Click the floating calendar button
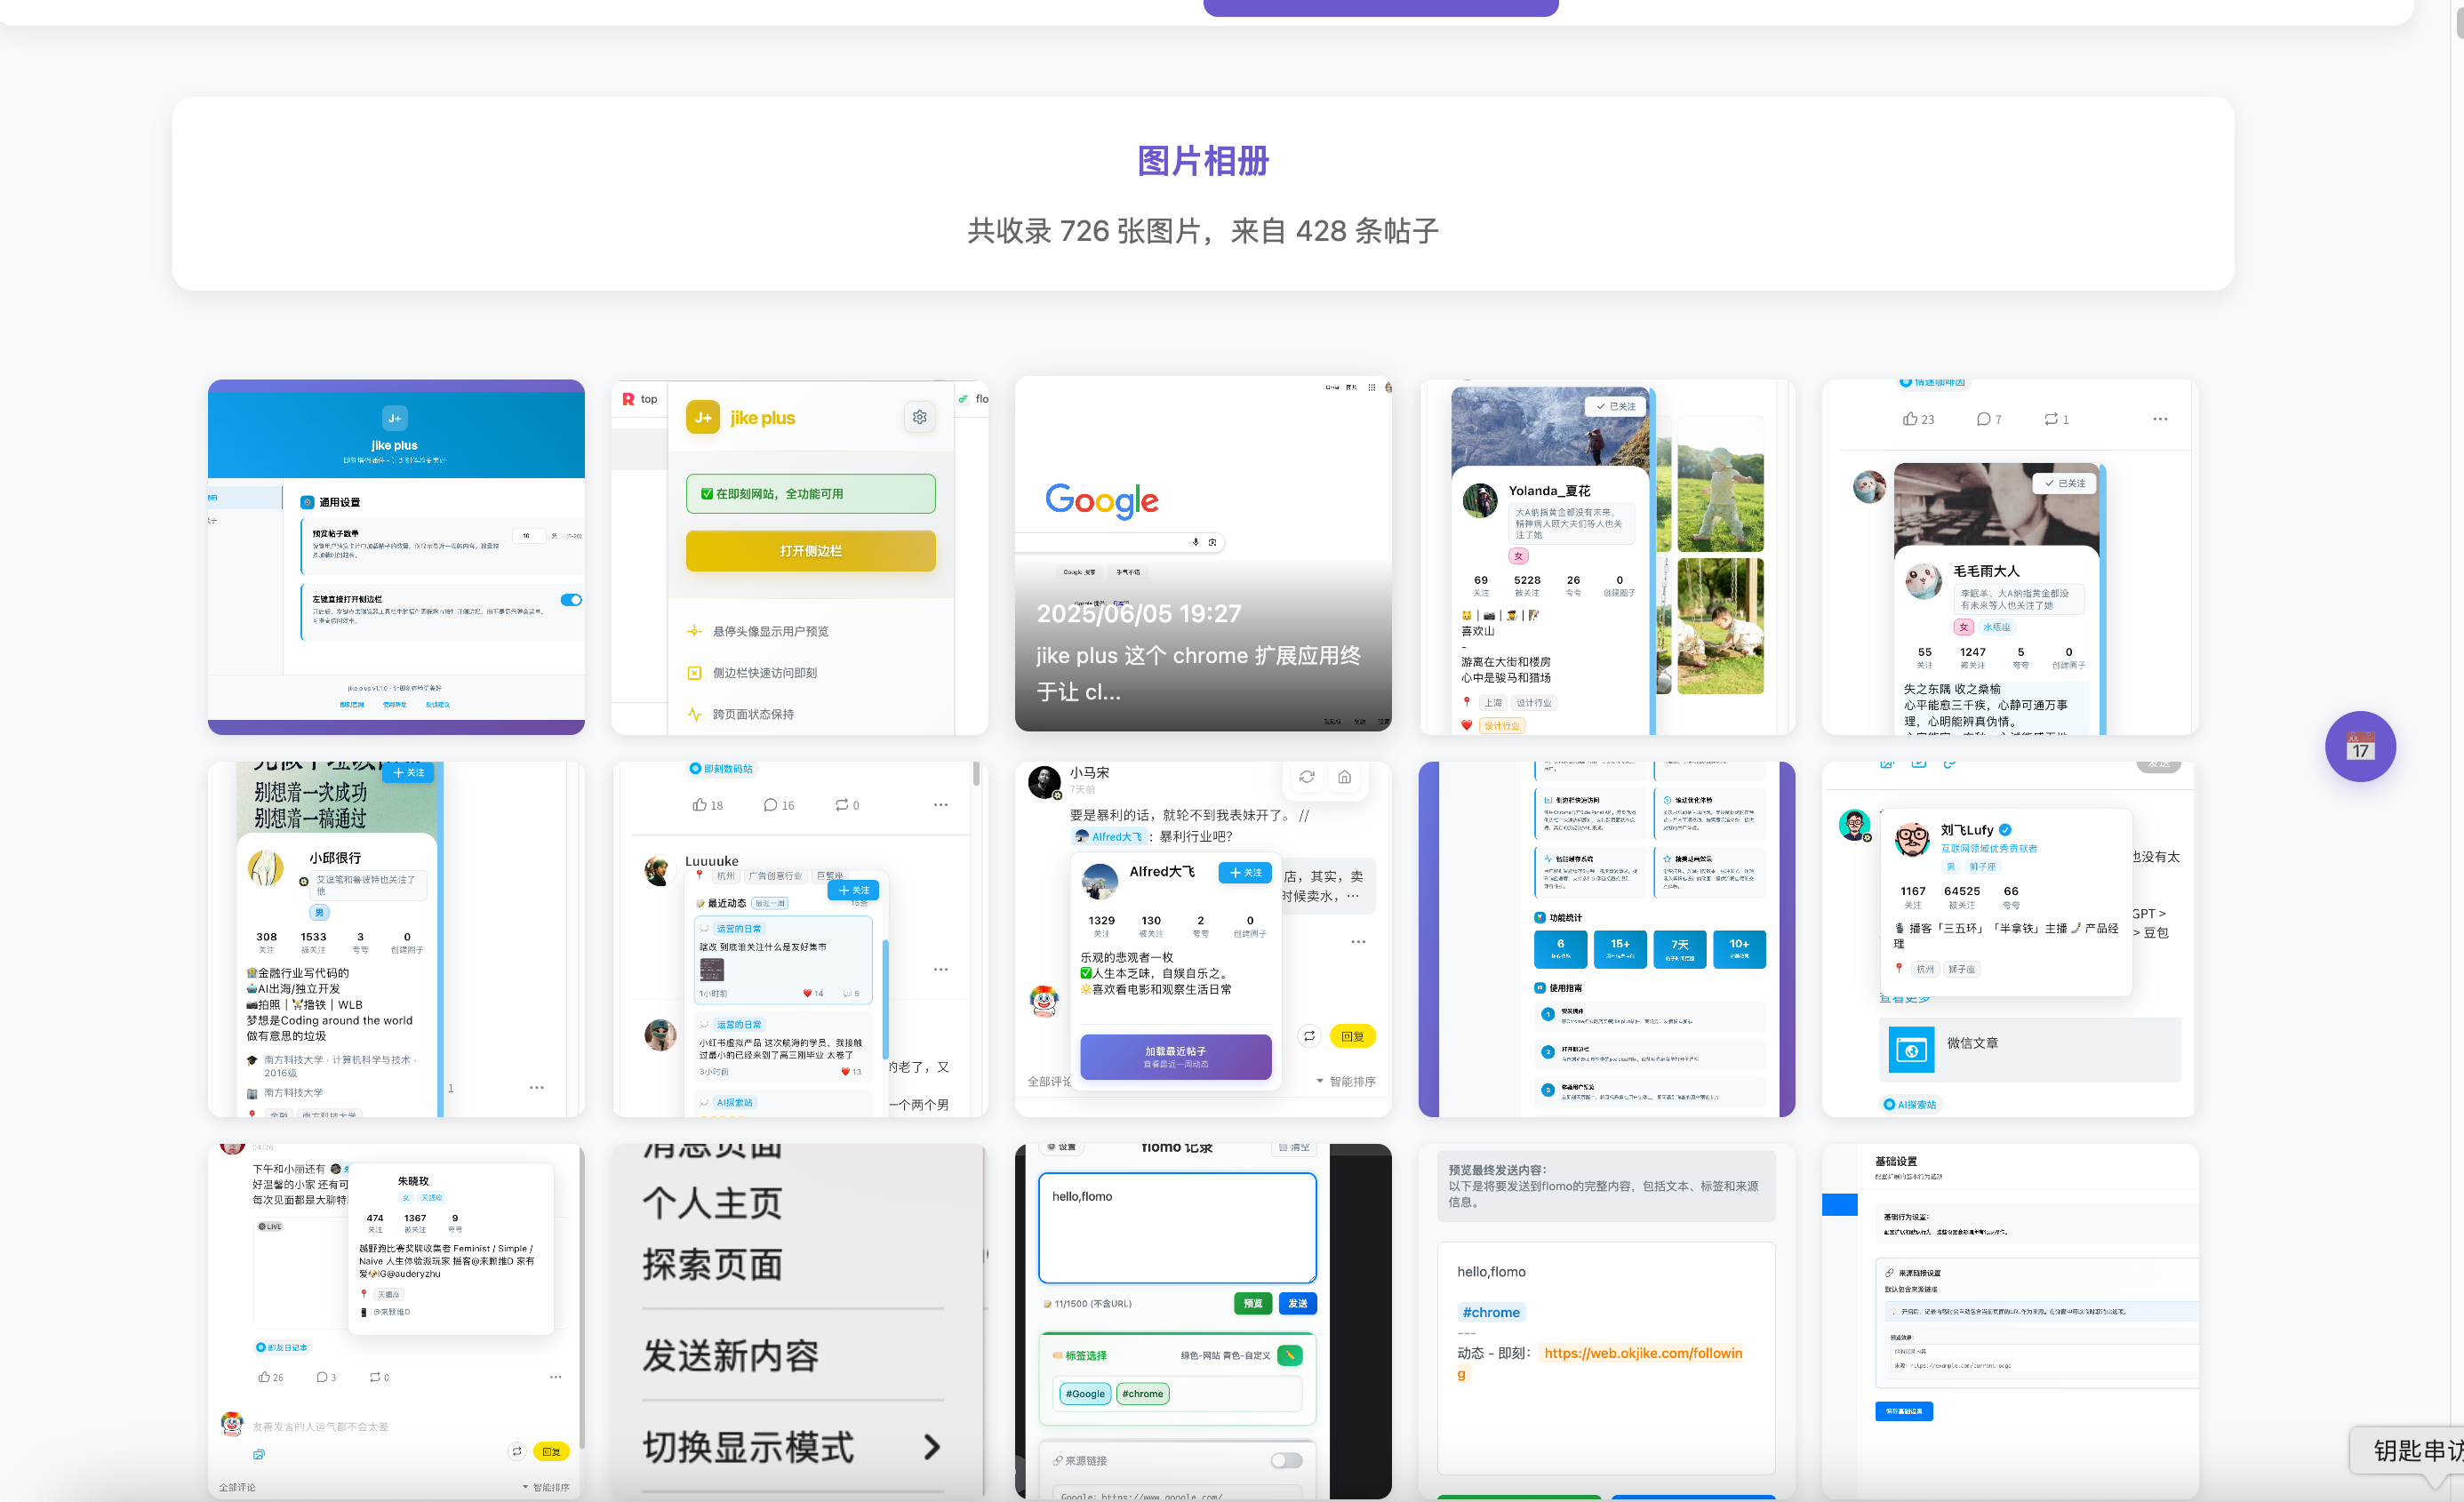The image size is (2464, 1502). [2359, 746]
